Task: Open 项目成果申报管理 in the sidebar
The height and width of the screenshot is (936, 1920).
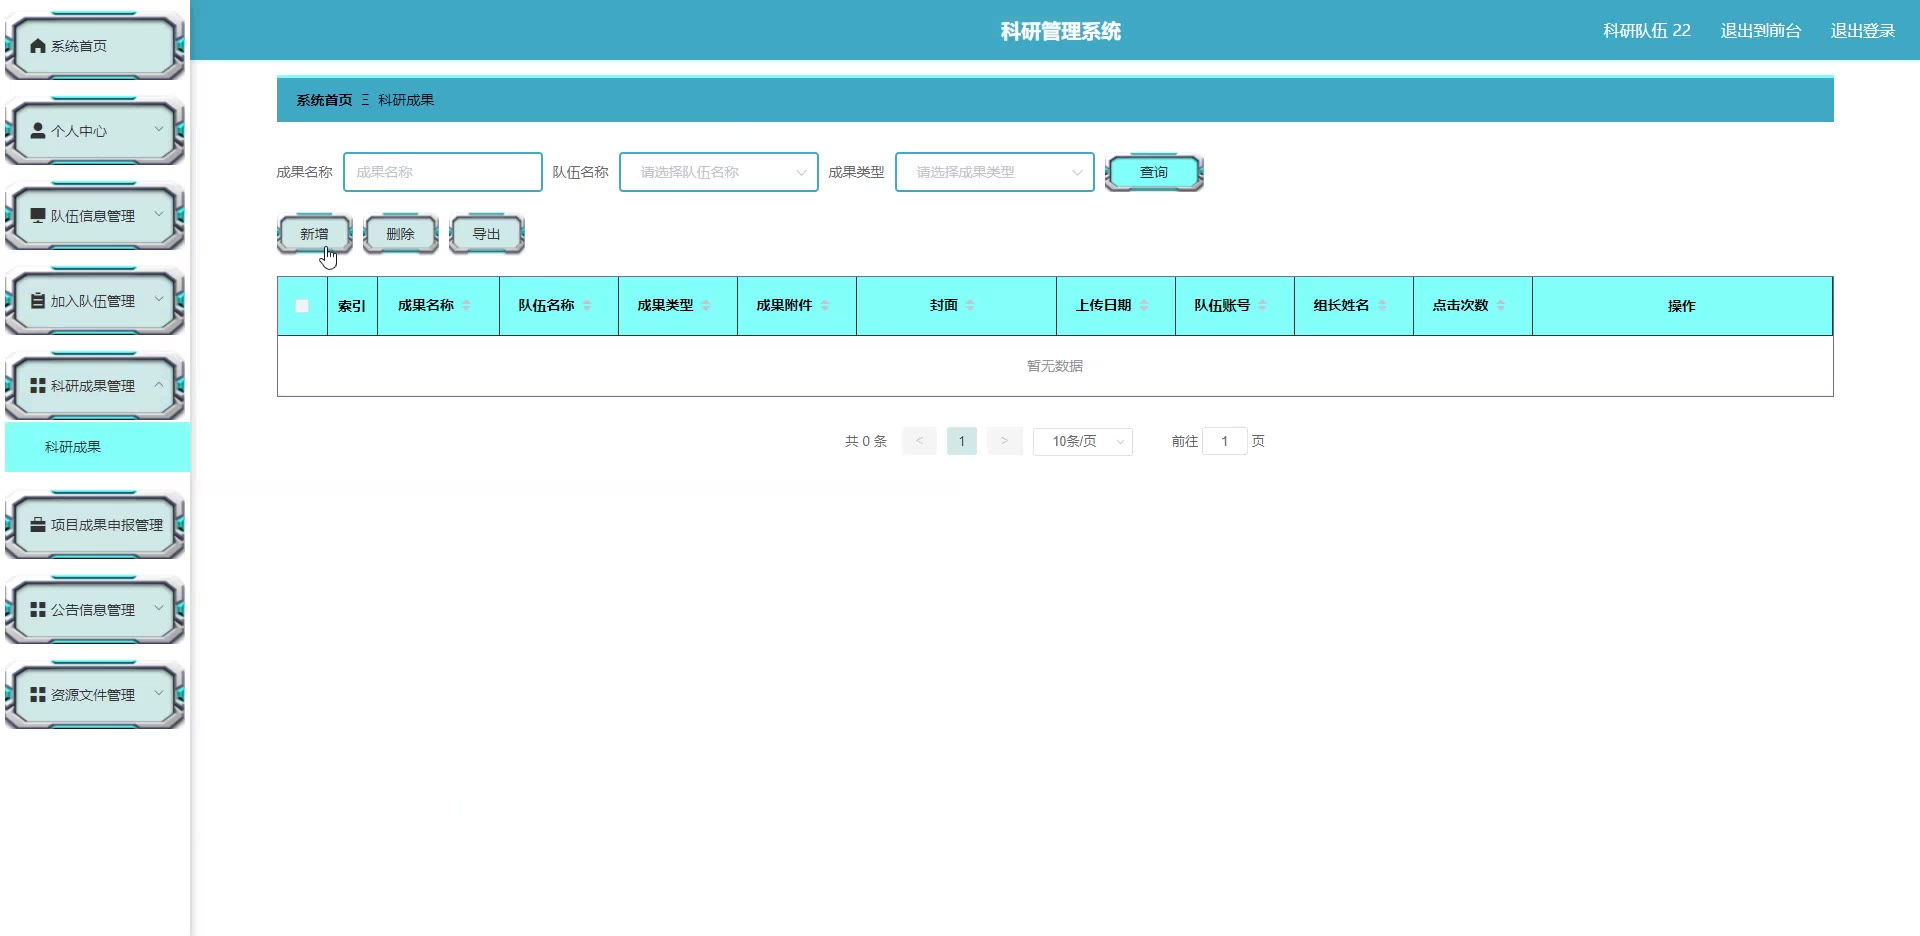Action: point(95,525)
